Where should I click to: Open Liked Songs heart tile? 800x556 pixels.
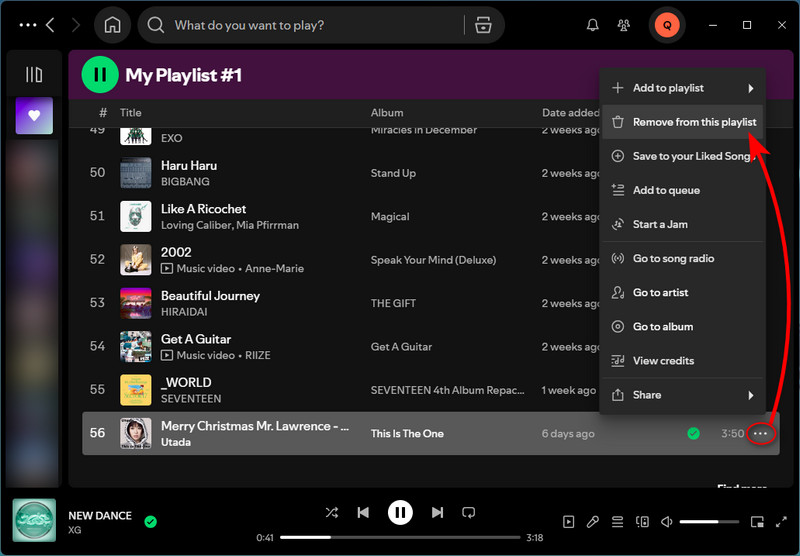[34, 116]
